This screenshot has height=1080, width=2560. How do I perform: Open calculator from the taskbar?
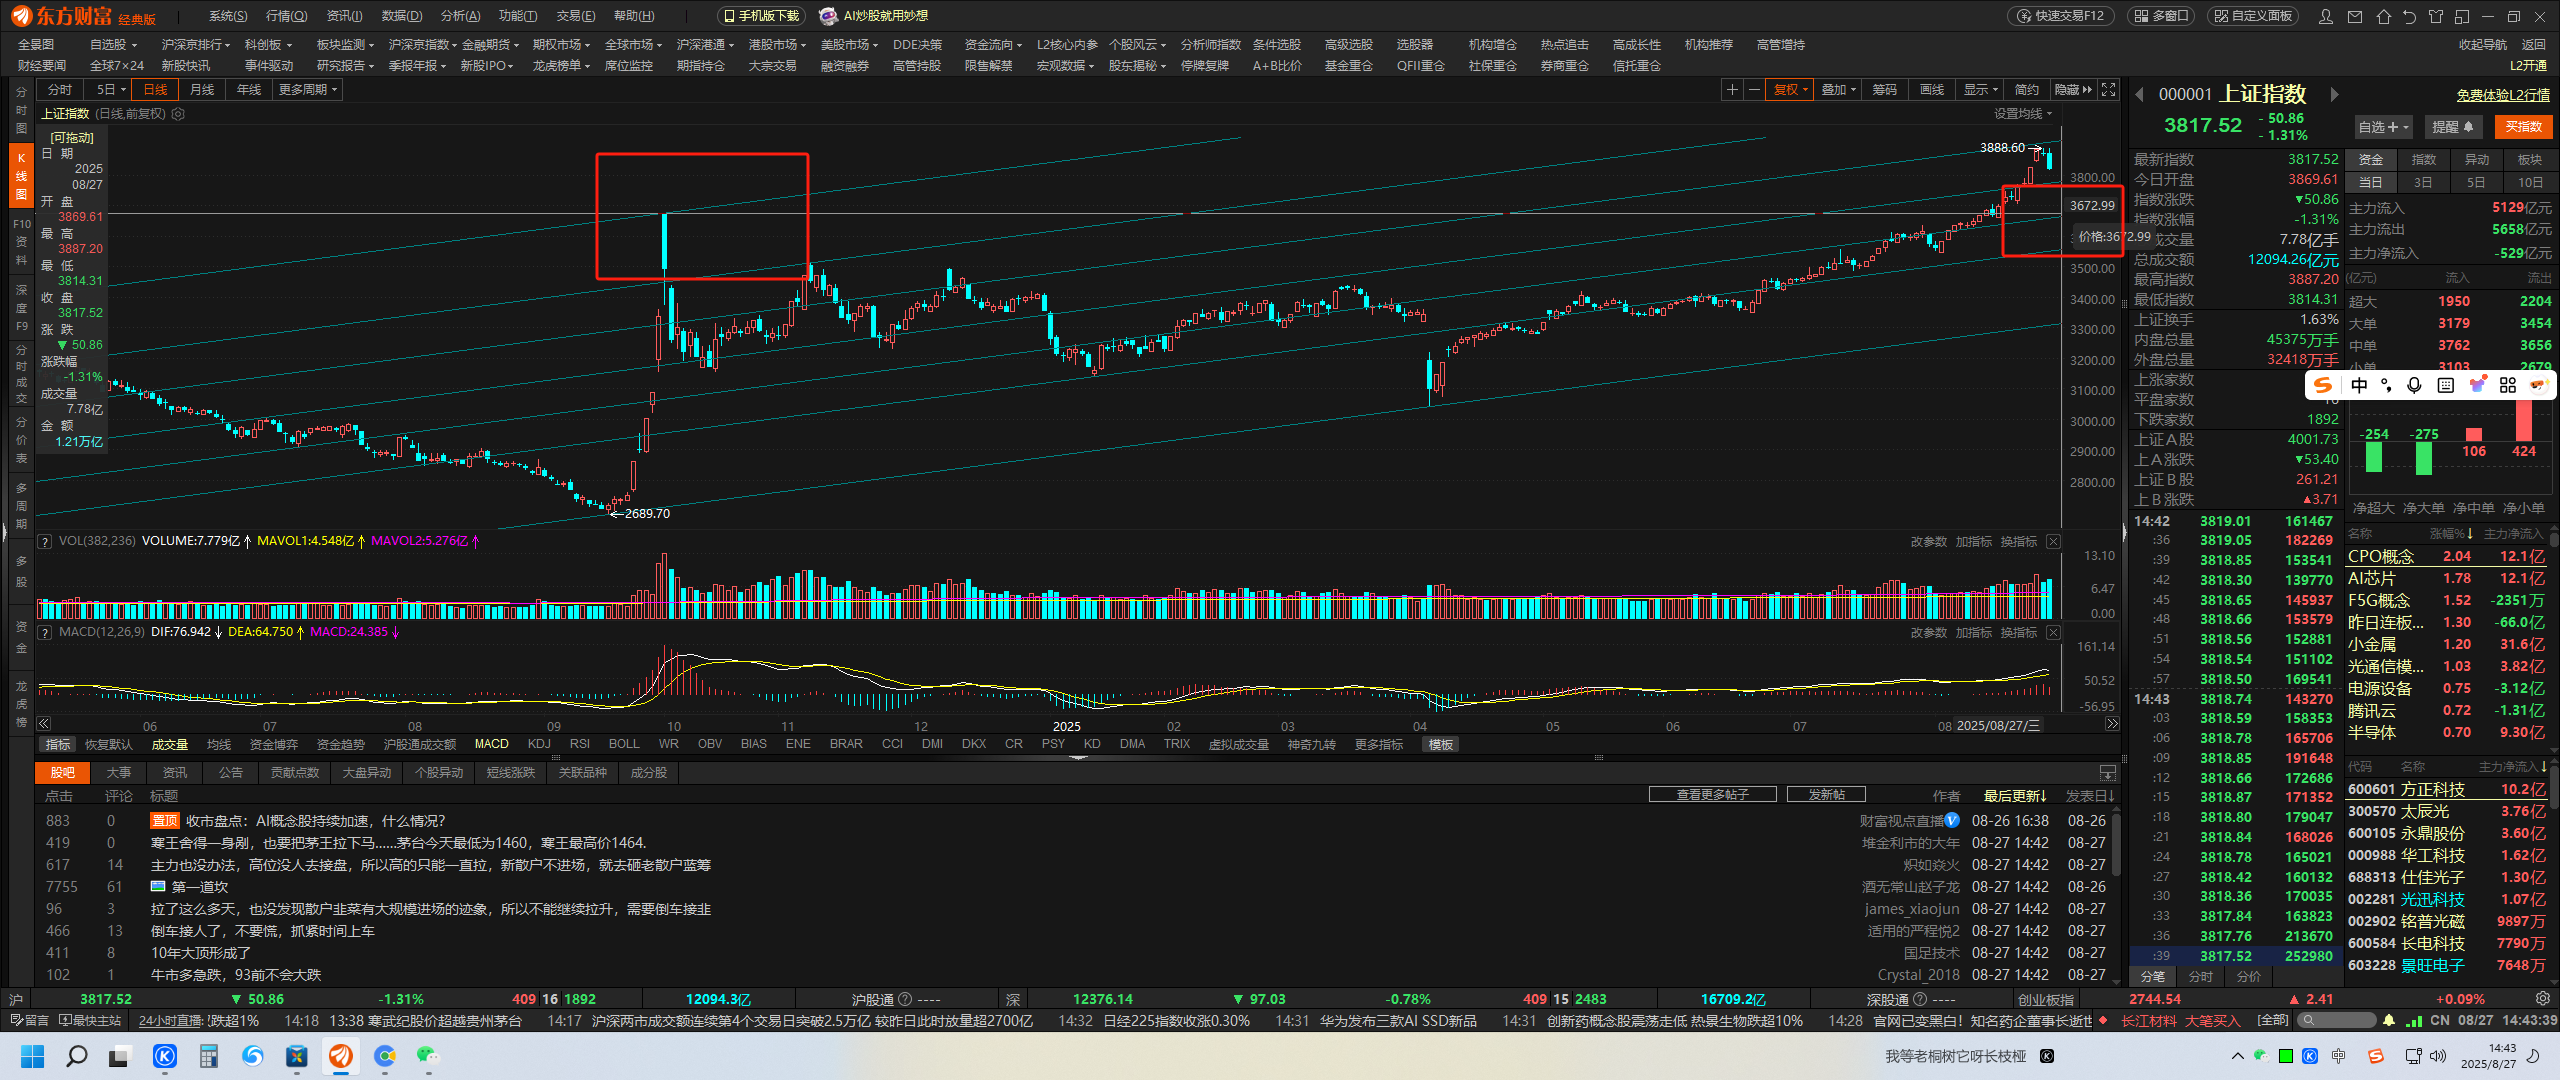(208, 1056)
